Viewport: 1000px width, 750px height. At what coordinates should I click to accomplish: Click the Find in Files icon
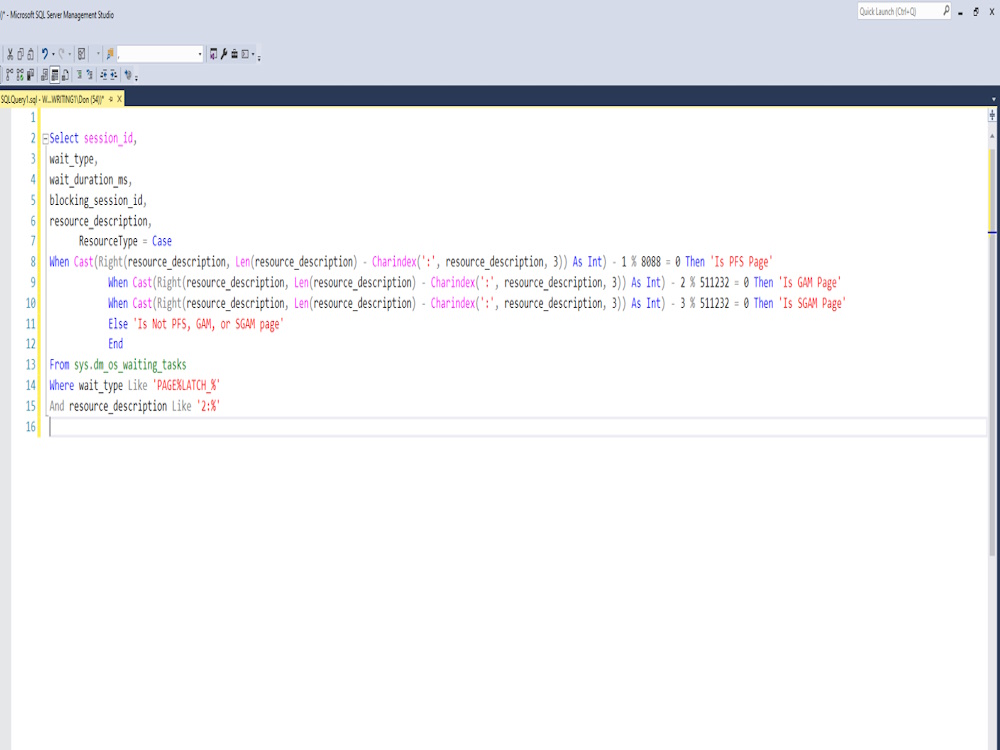tap(110, 54)
